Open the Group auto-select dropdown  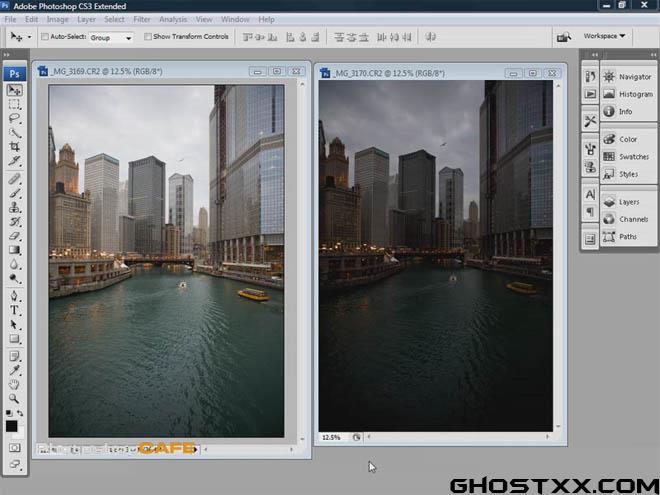pos(111,38)
